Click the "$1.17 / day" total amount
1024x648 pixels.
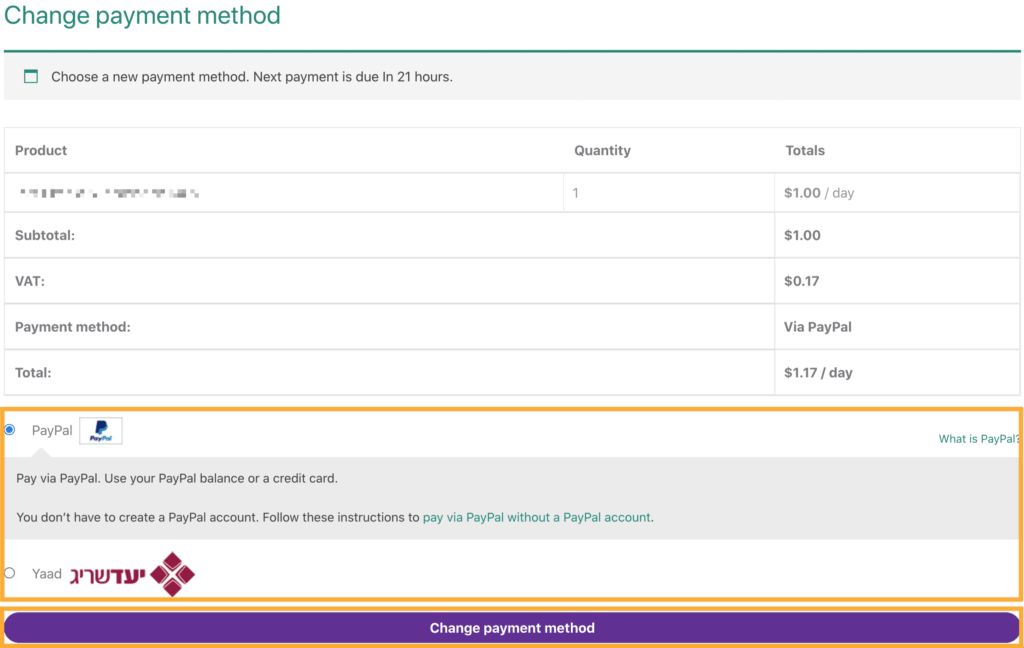click(818, 373)
